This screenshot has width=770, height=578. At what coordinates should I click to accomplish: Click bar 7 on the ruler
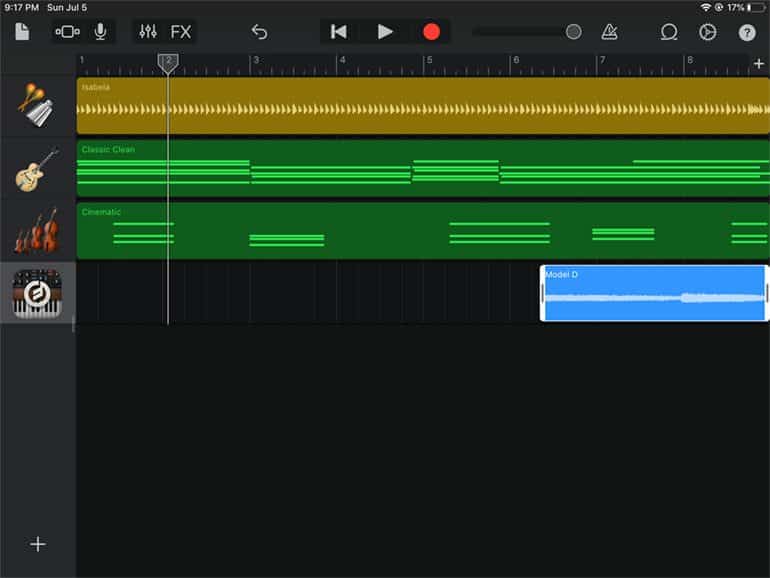pos(602,60)
